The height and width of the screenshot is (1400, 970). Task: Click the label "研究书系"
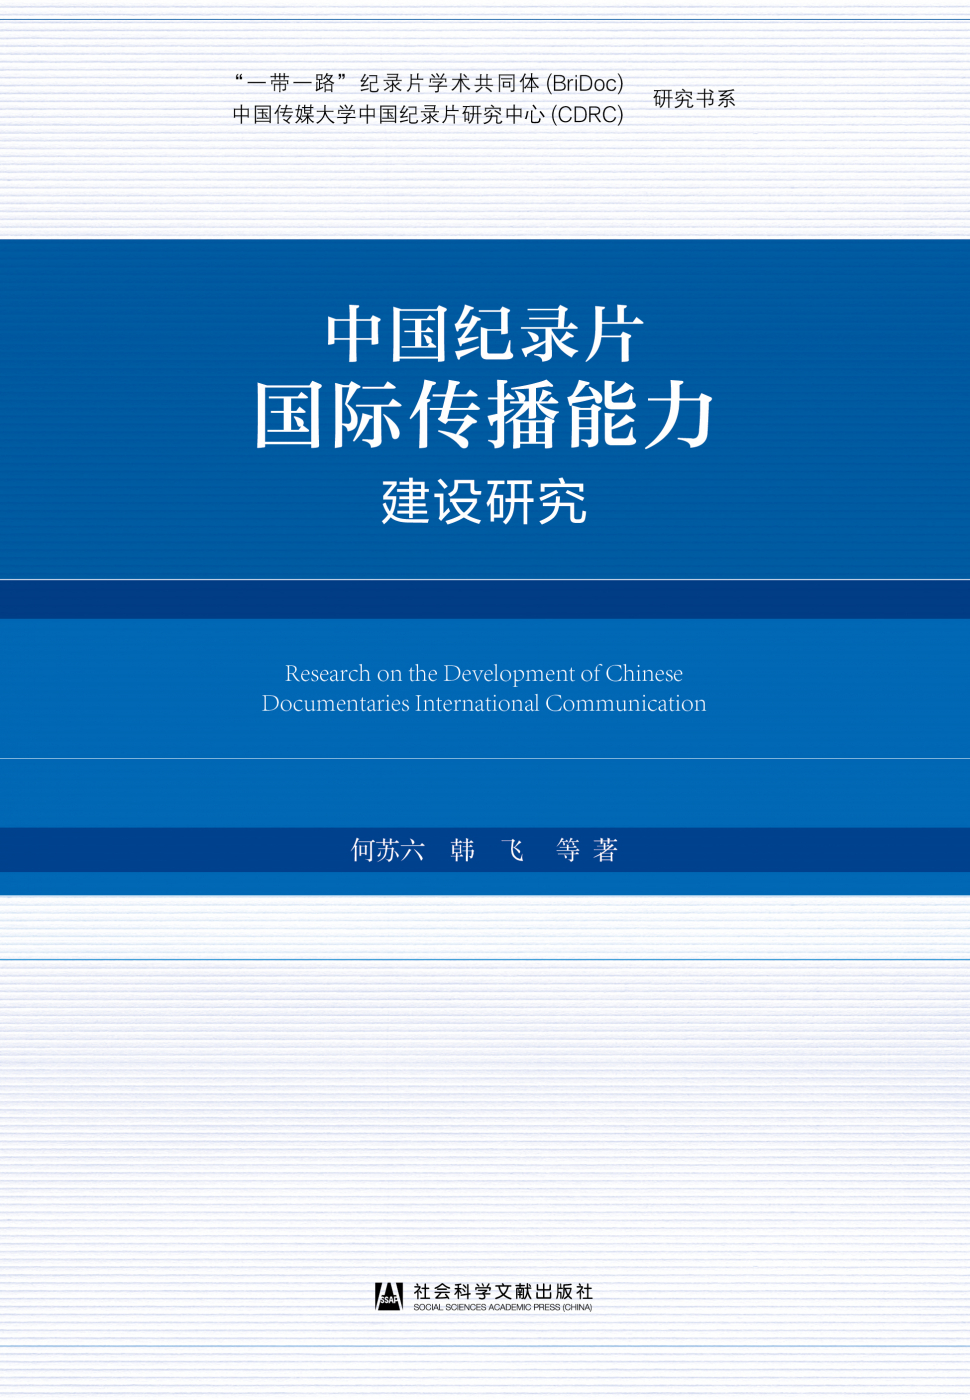(694, 99)
